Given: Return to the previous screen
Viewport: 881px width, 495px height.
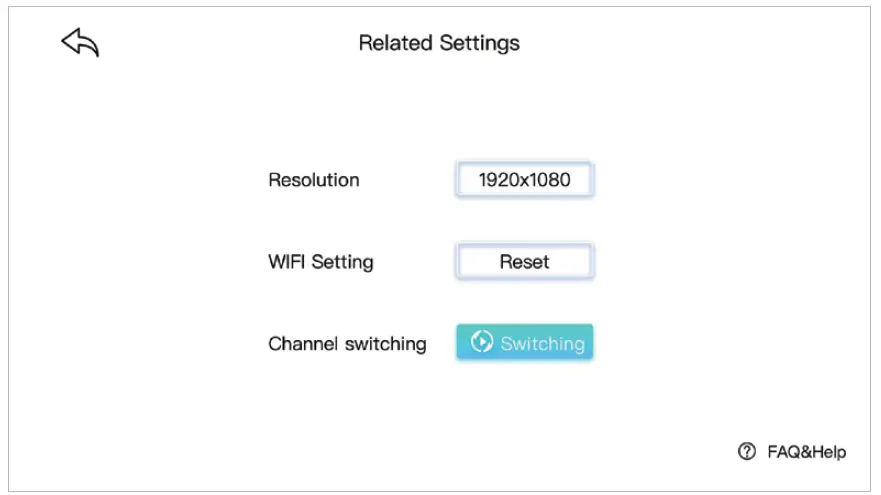Looking at the screenshot, I should (x=80, y=42).
